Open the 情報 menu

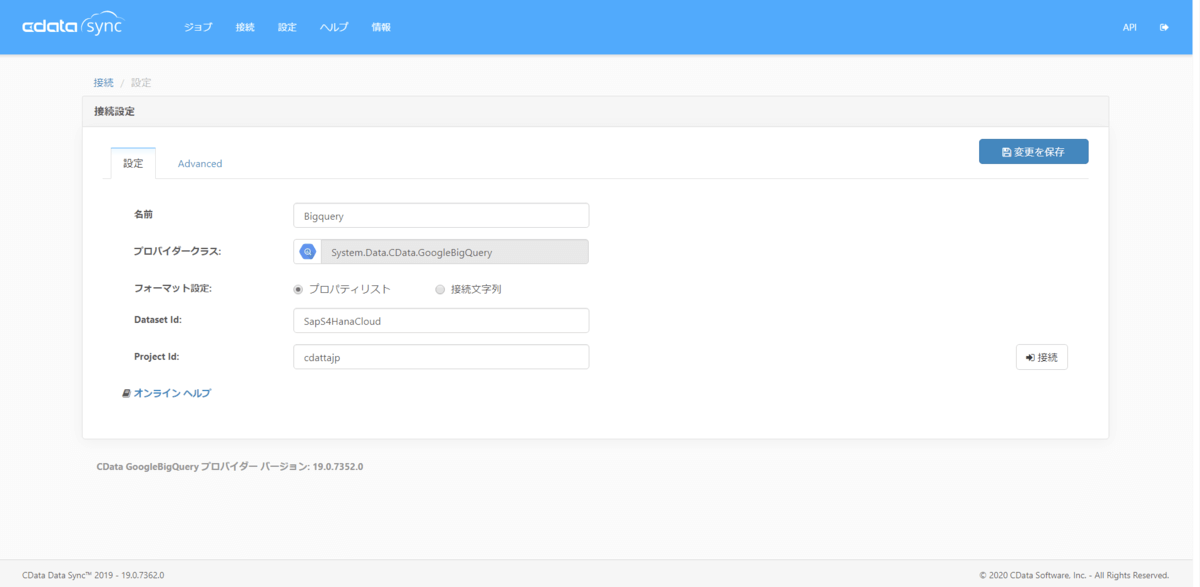(381, 27)
